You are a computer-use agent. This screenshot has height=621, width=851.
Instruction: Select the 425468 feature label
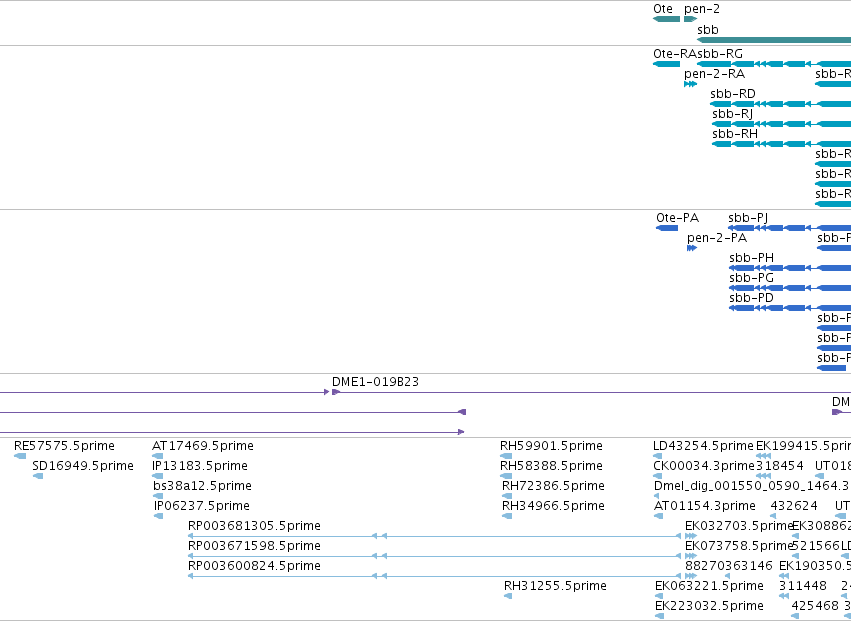pos(815,607)
